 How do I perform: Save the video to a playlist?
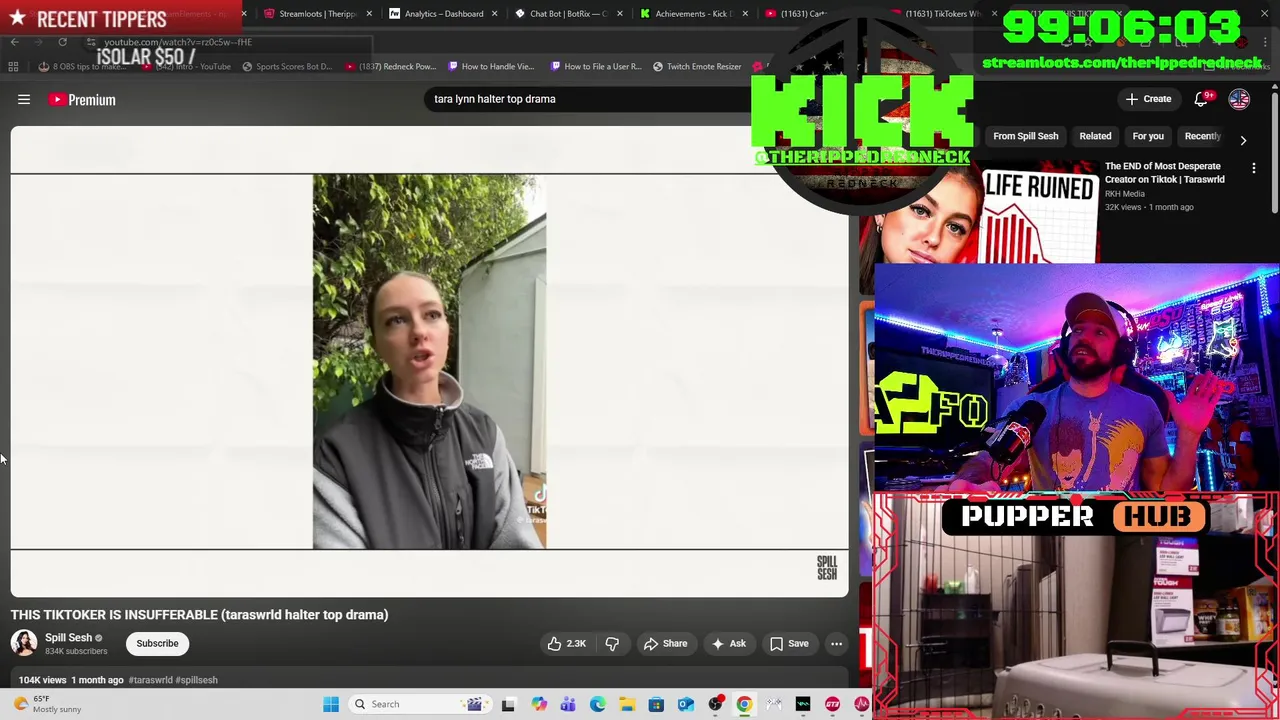pos(789,644)
